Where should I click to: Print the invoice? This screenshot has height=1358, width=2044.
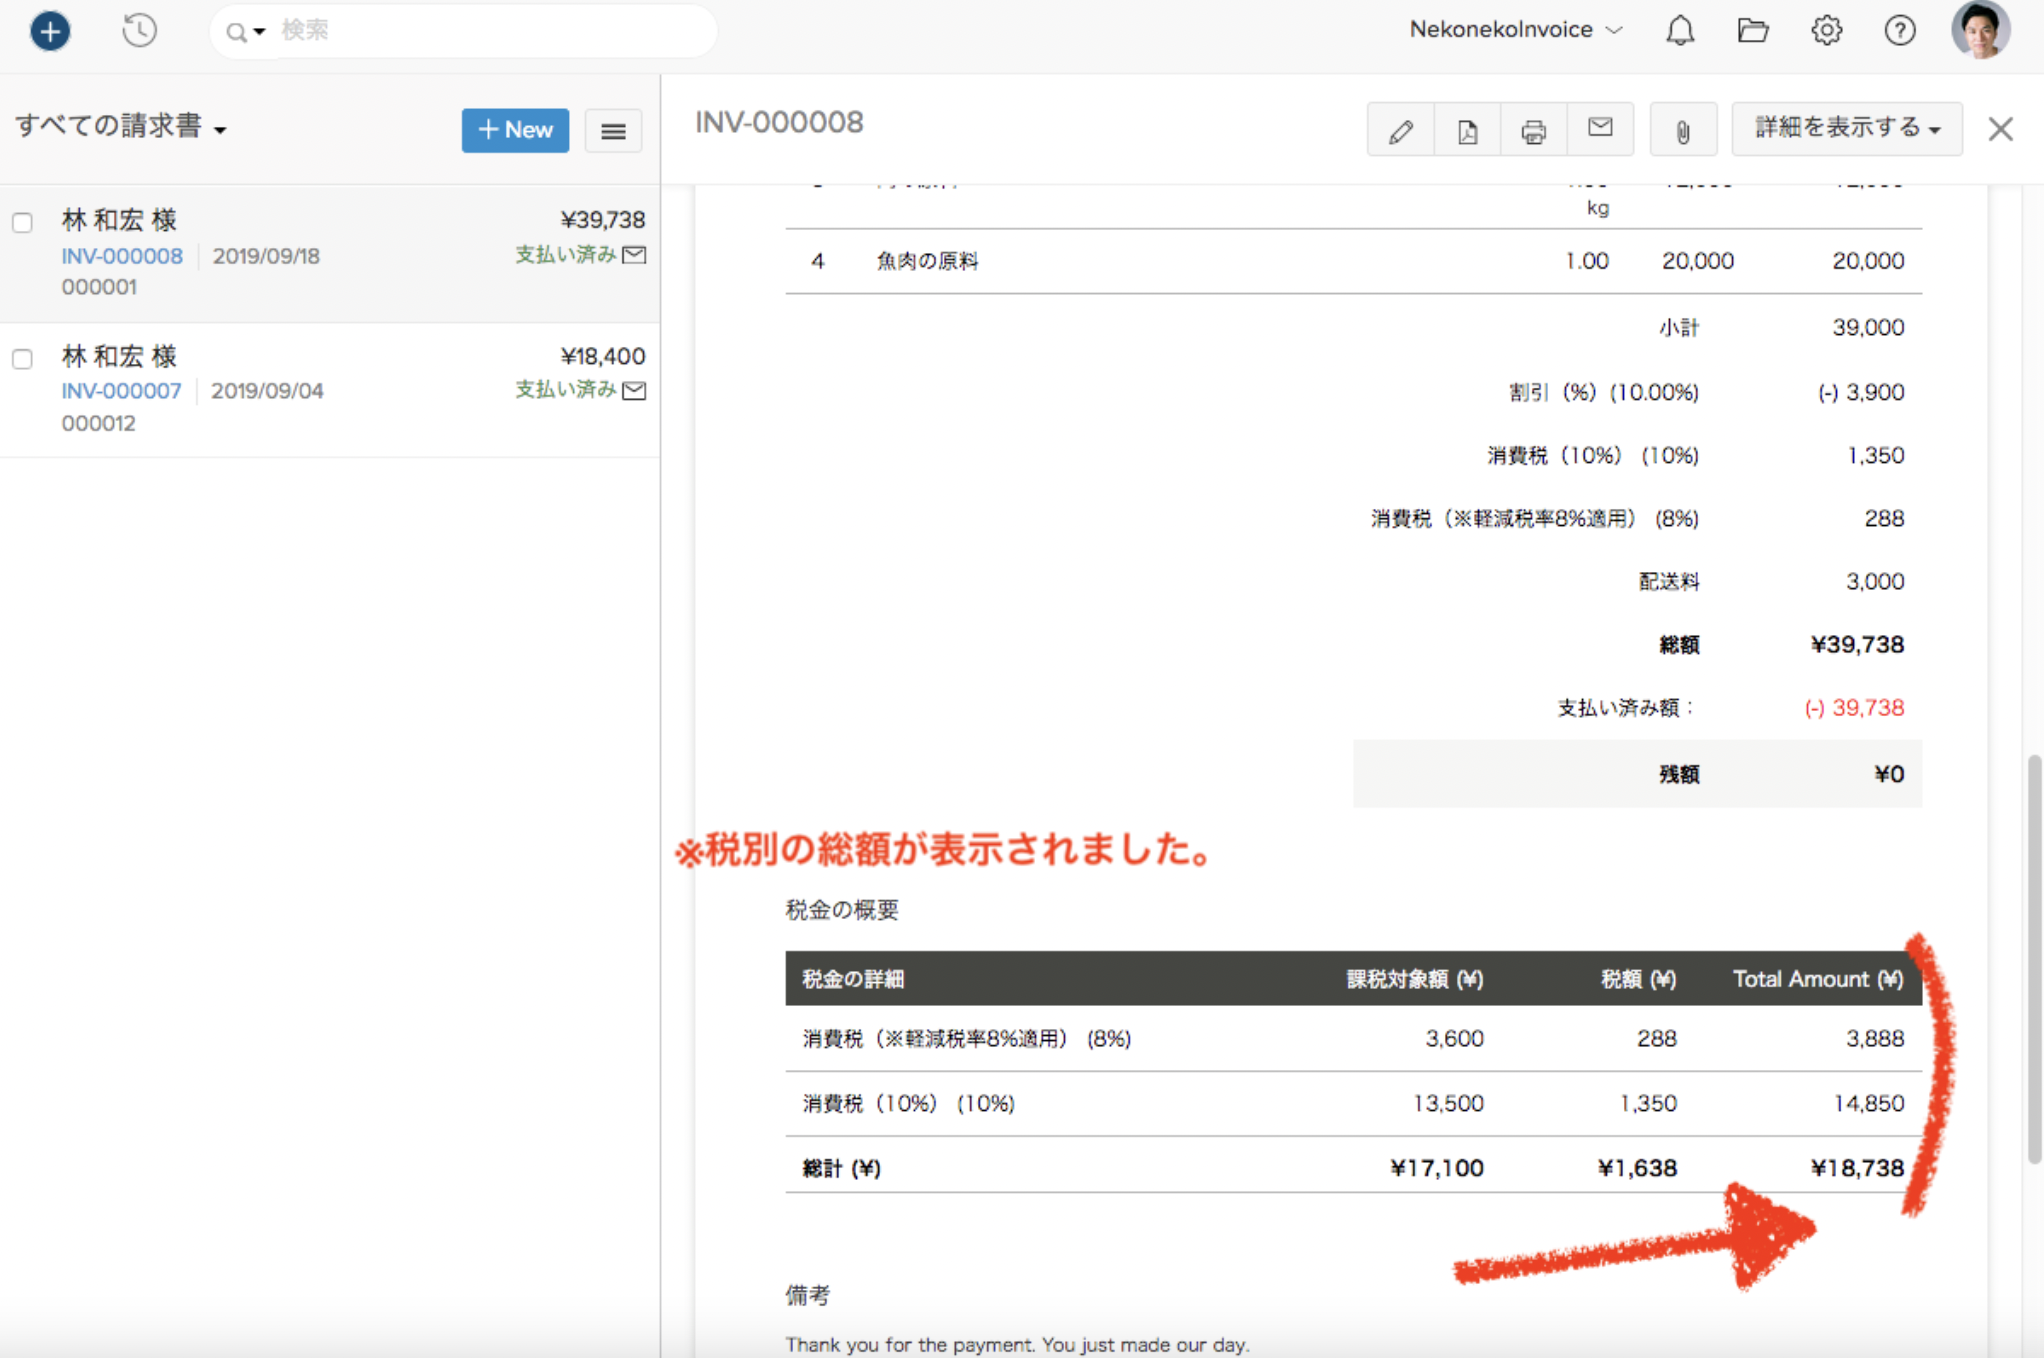pyautogui.click(x=1533, y=130)
